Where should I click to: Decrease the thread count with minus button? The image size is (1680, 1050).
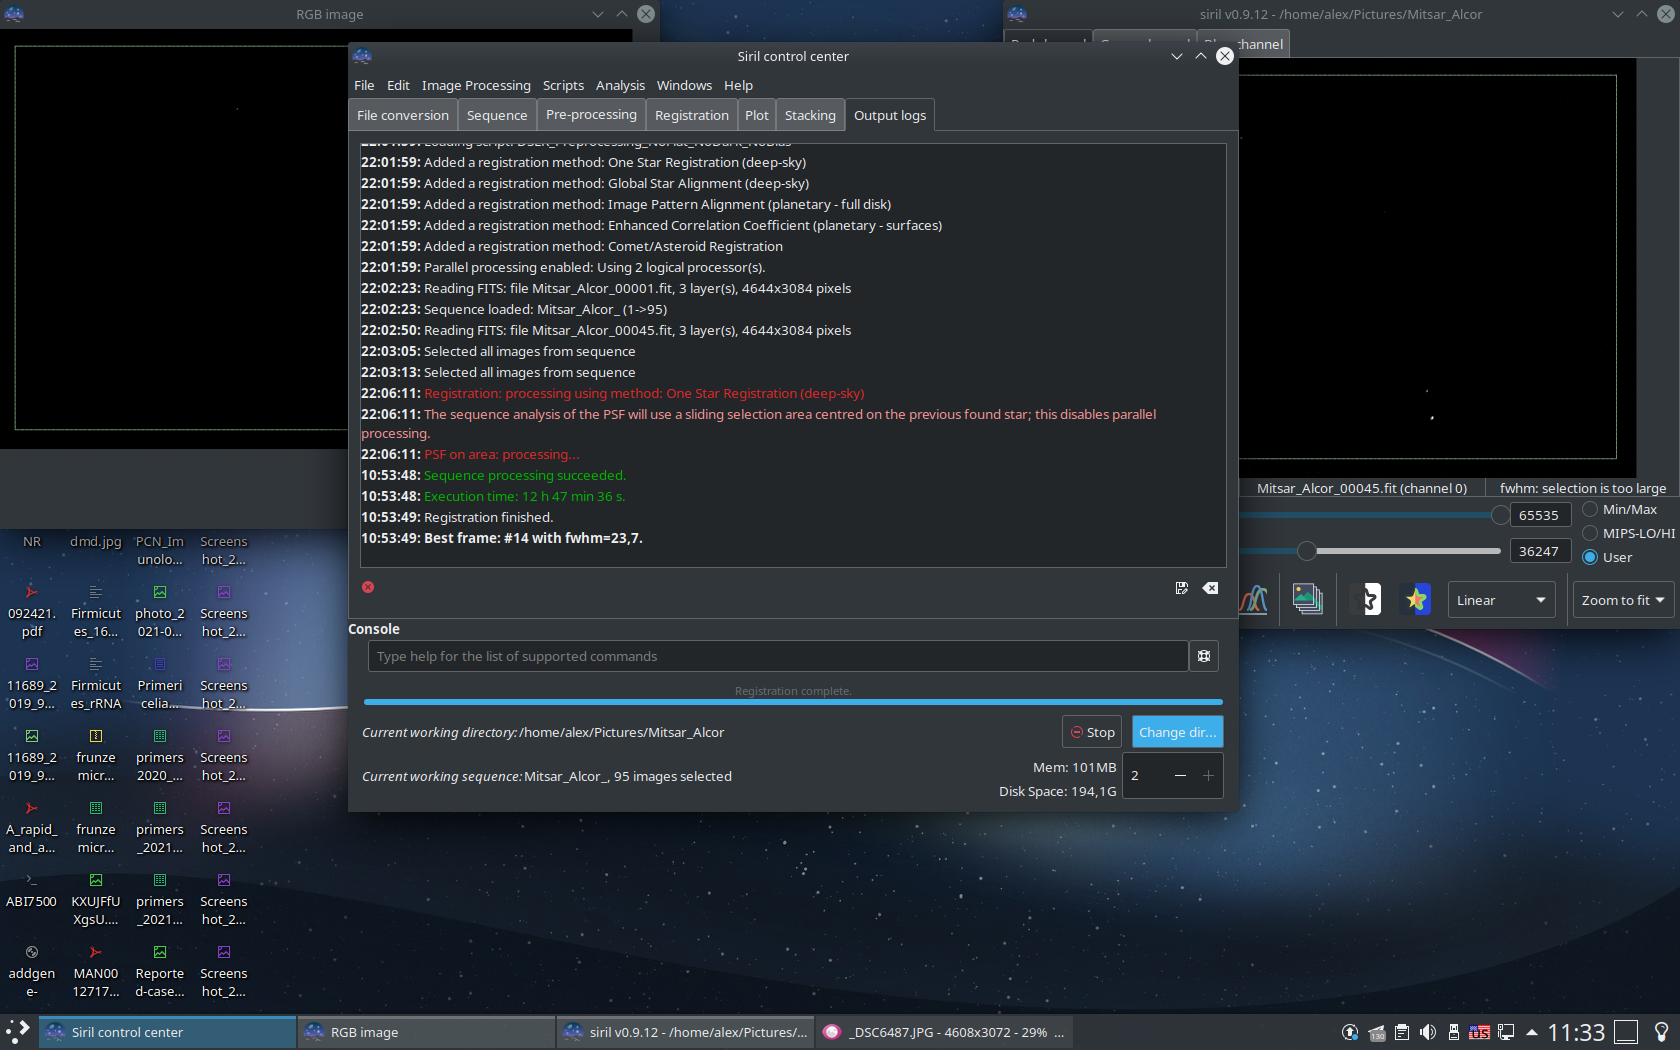coord(1180,775)
